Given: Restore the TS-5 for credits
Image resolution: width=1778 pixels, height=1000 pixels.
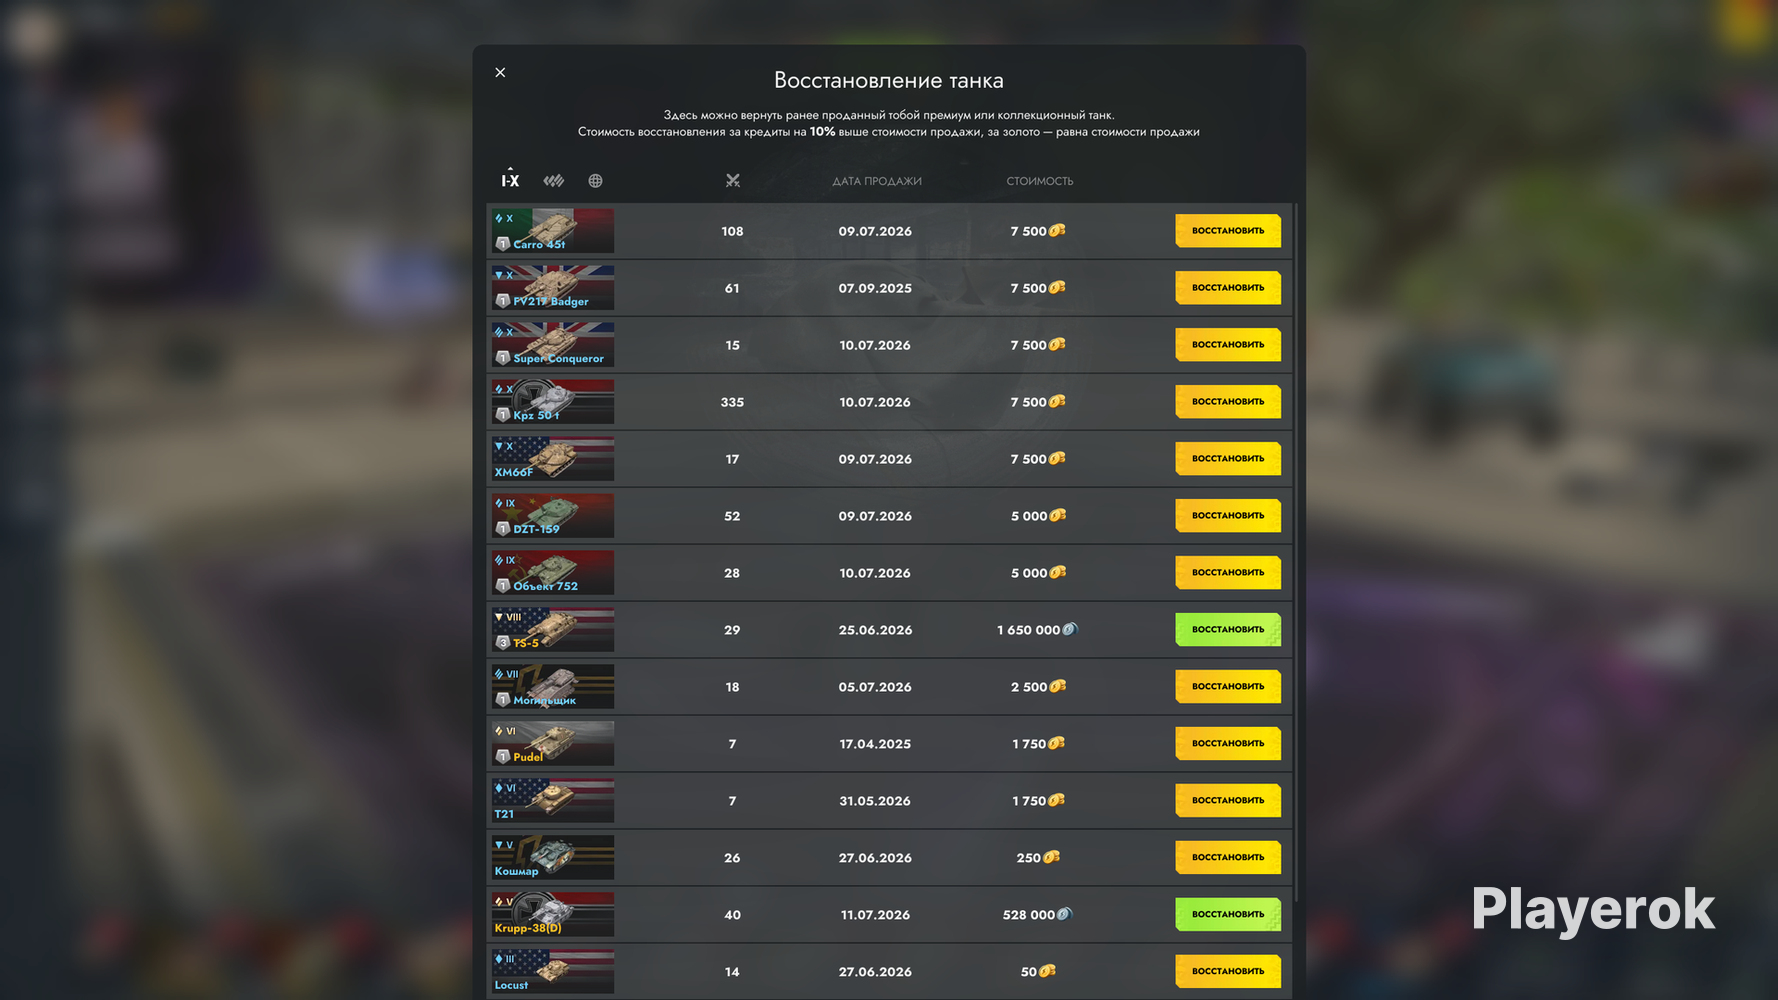Looking at the screenshot, I should click(x=1227, y=630).
